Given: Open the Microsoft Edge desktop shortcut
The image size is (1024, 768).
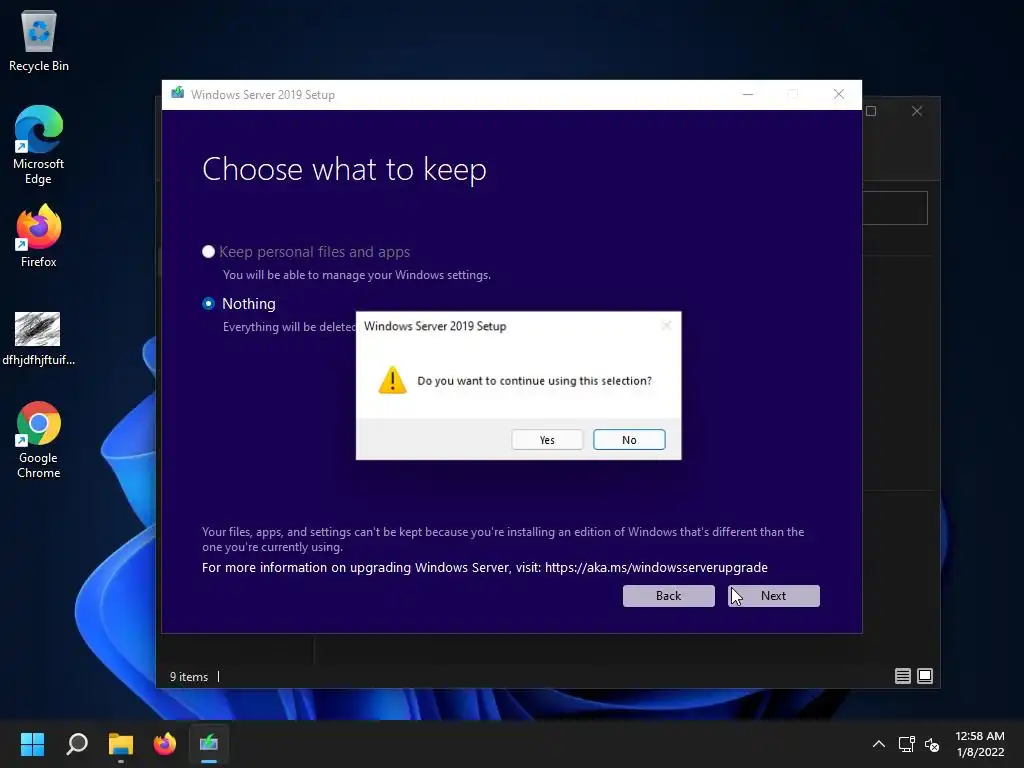Looking at the screenshot, I should pos(39,145).
